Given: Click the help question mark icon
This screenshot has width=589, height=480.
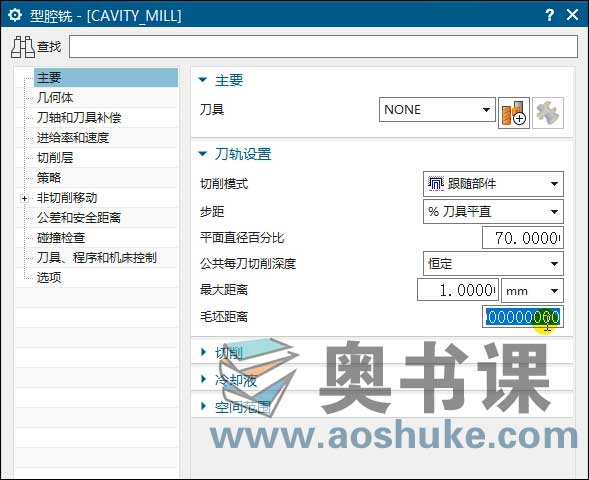Looking at the screenshot, I should pos(549,15).
